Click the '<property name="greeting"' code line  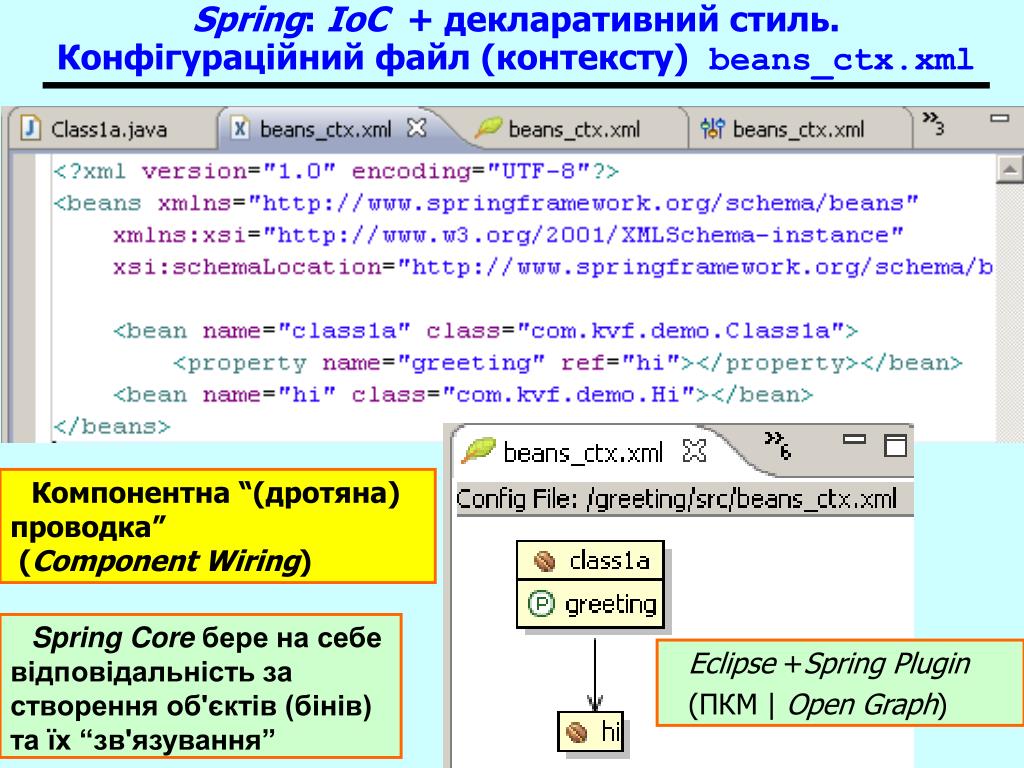coord(568,363)
